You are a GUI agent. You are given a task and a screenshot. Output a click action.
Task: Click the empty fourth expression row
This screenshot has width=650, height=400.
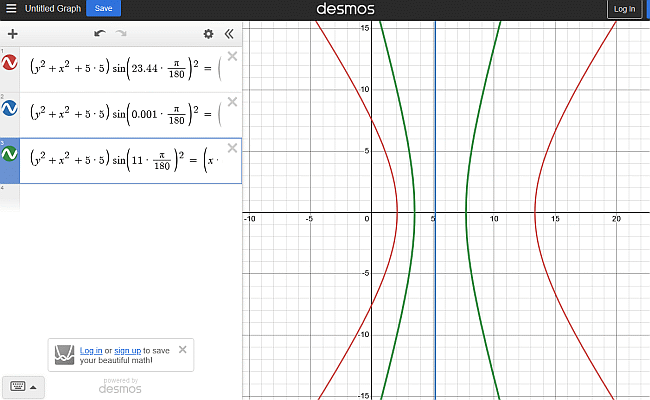click(x=120, y=196)
